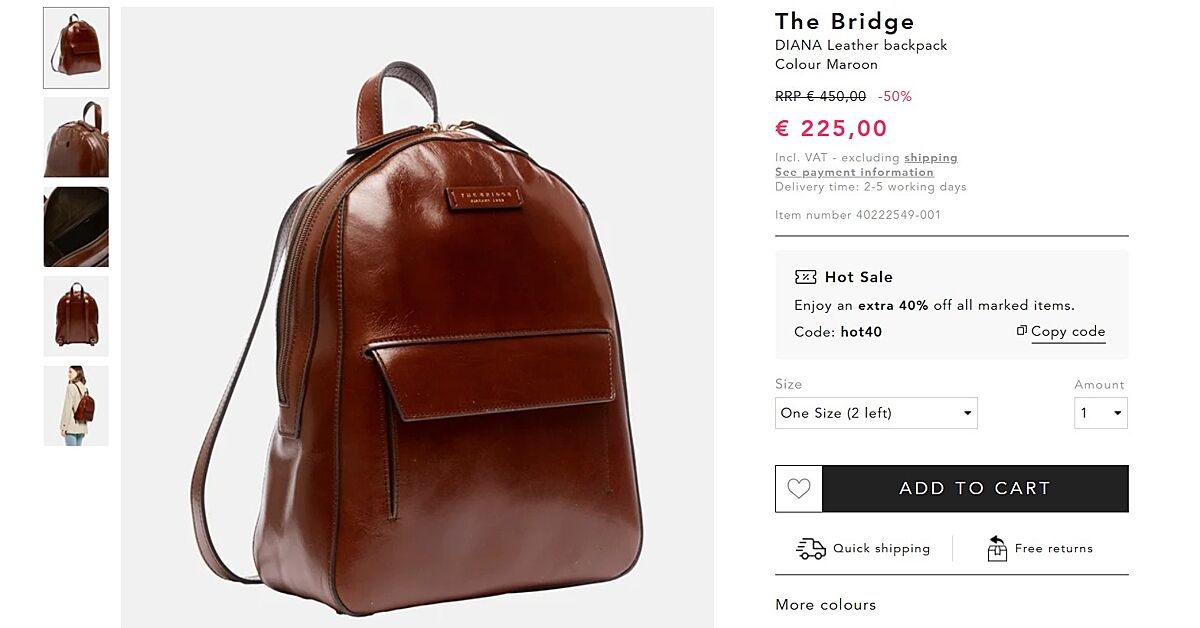Image resolution: width=1200 pixels, height=628 pixels.
Task: Add the backpack to cart
Action: 975,489
